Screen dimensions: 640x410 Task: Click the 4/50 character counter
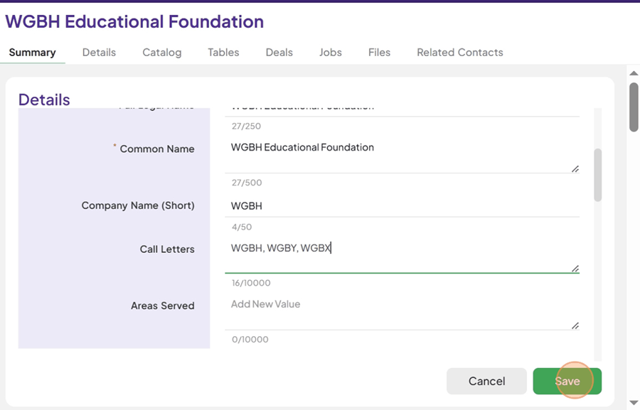click(242, 227)
